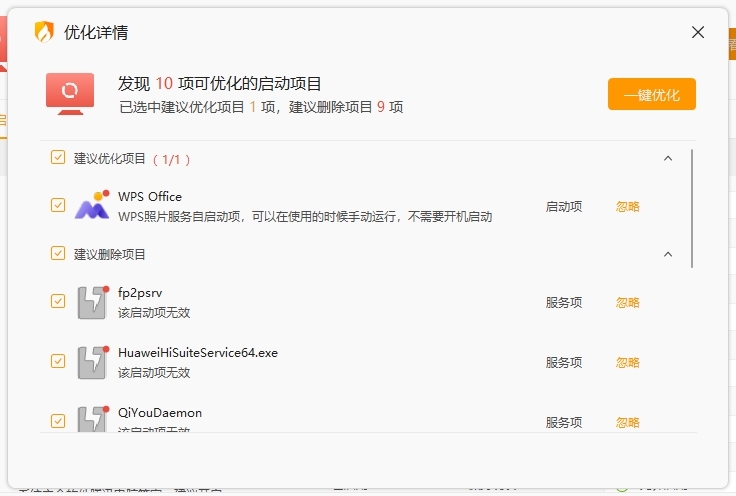Click the WPS Office item name

[150, 196]
